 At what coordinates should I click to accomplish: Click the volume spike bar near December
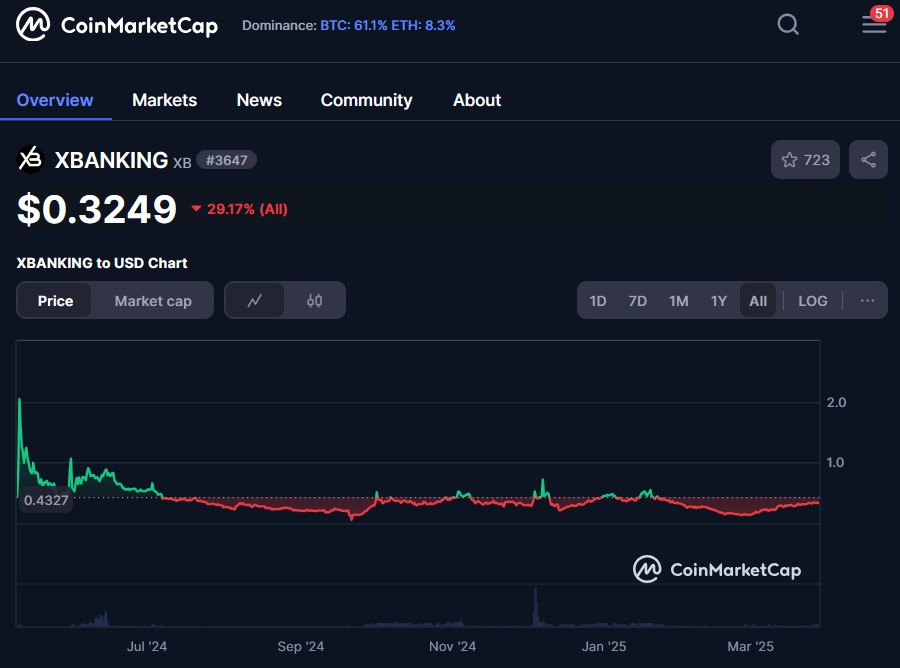536,605
